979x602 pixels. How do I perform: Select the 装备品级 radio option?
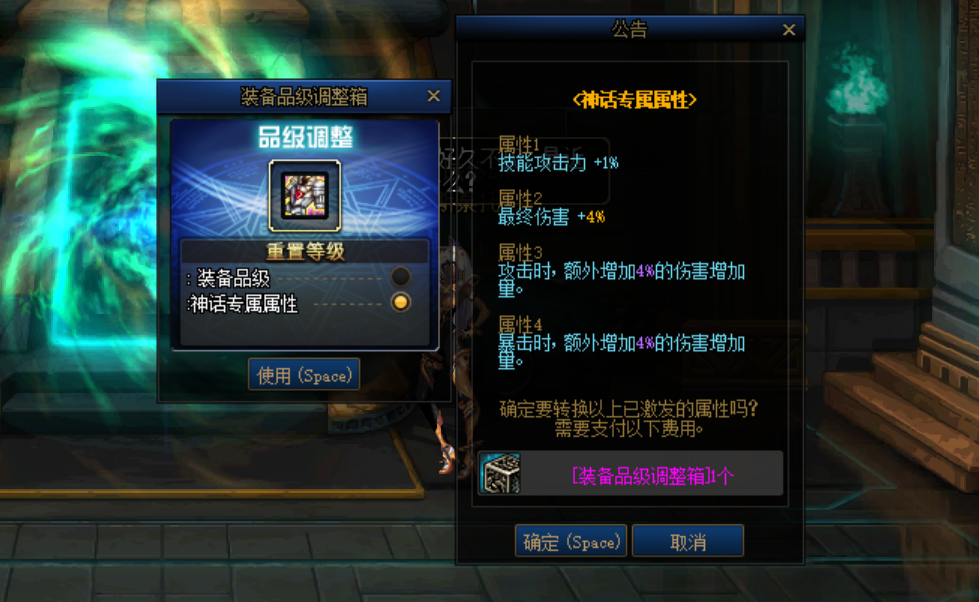tap(400, 276)
